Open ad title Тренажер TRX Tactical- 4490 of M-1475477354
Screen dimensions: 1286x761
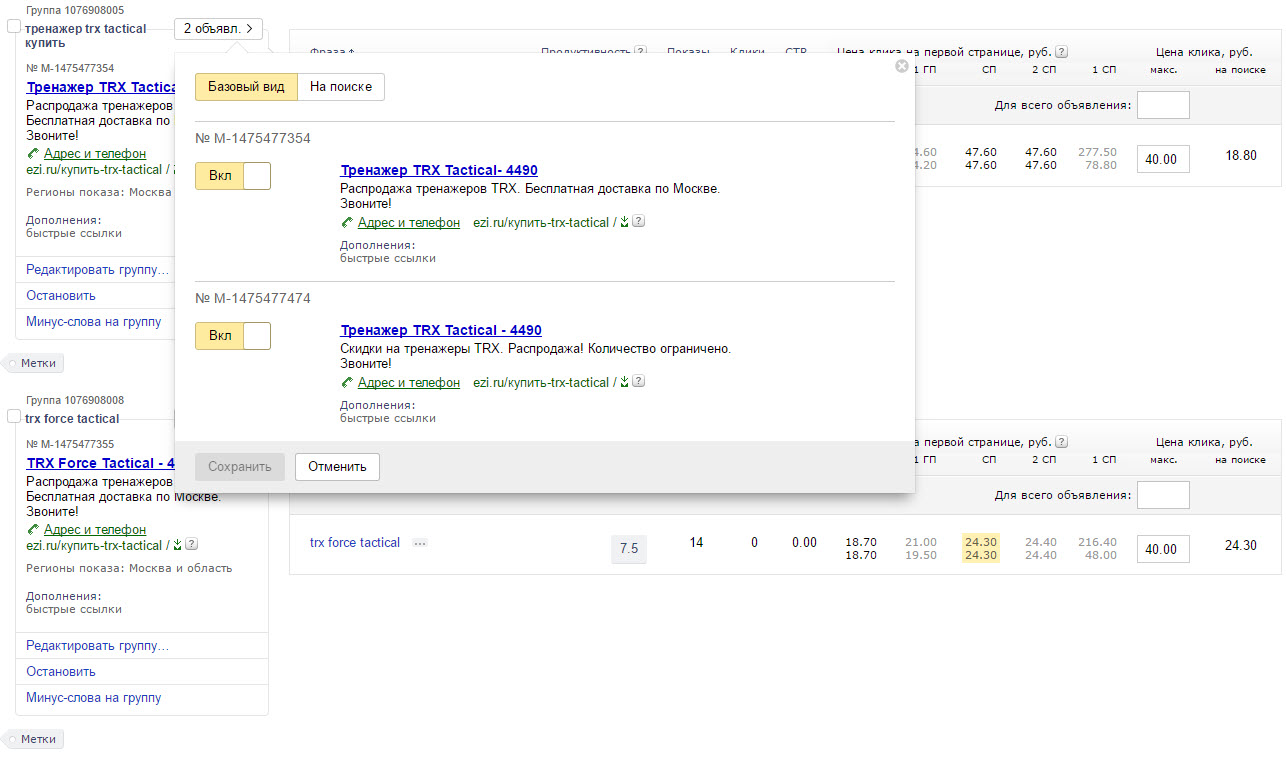tap(439, 171)
